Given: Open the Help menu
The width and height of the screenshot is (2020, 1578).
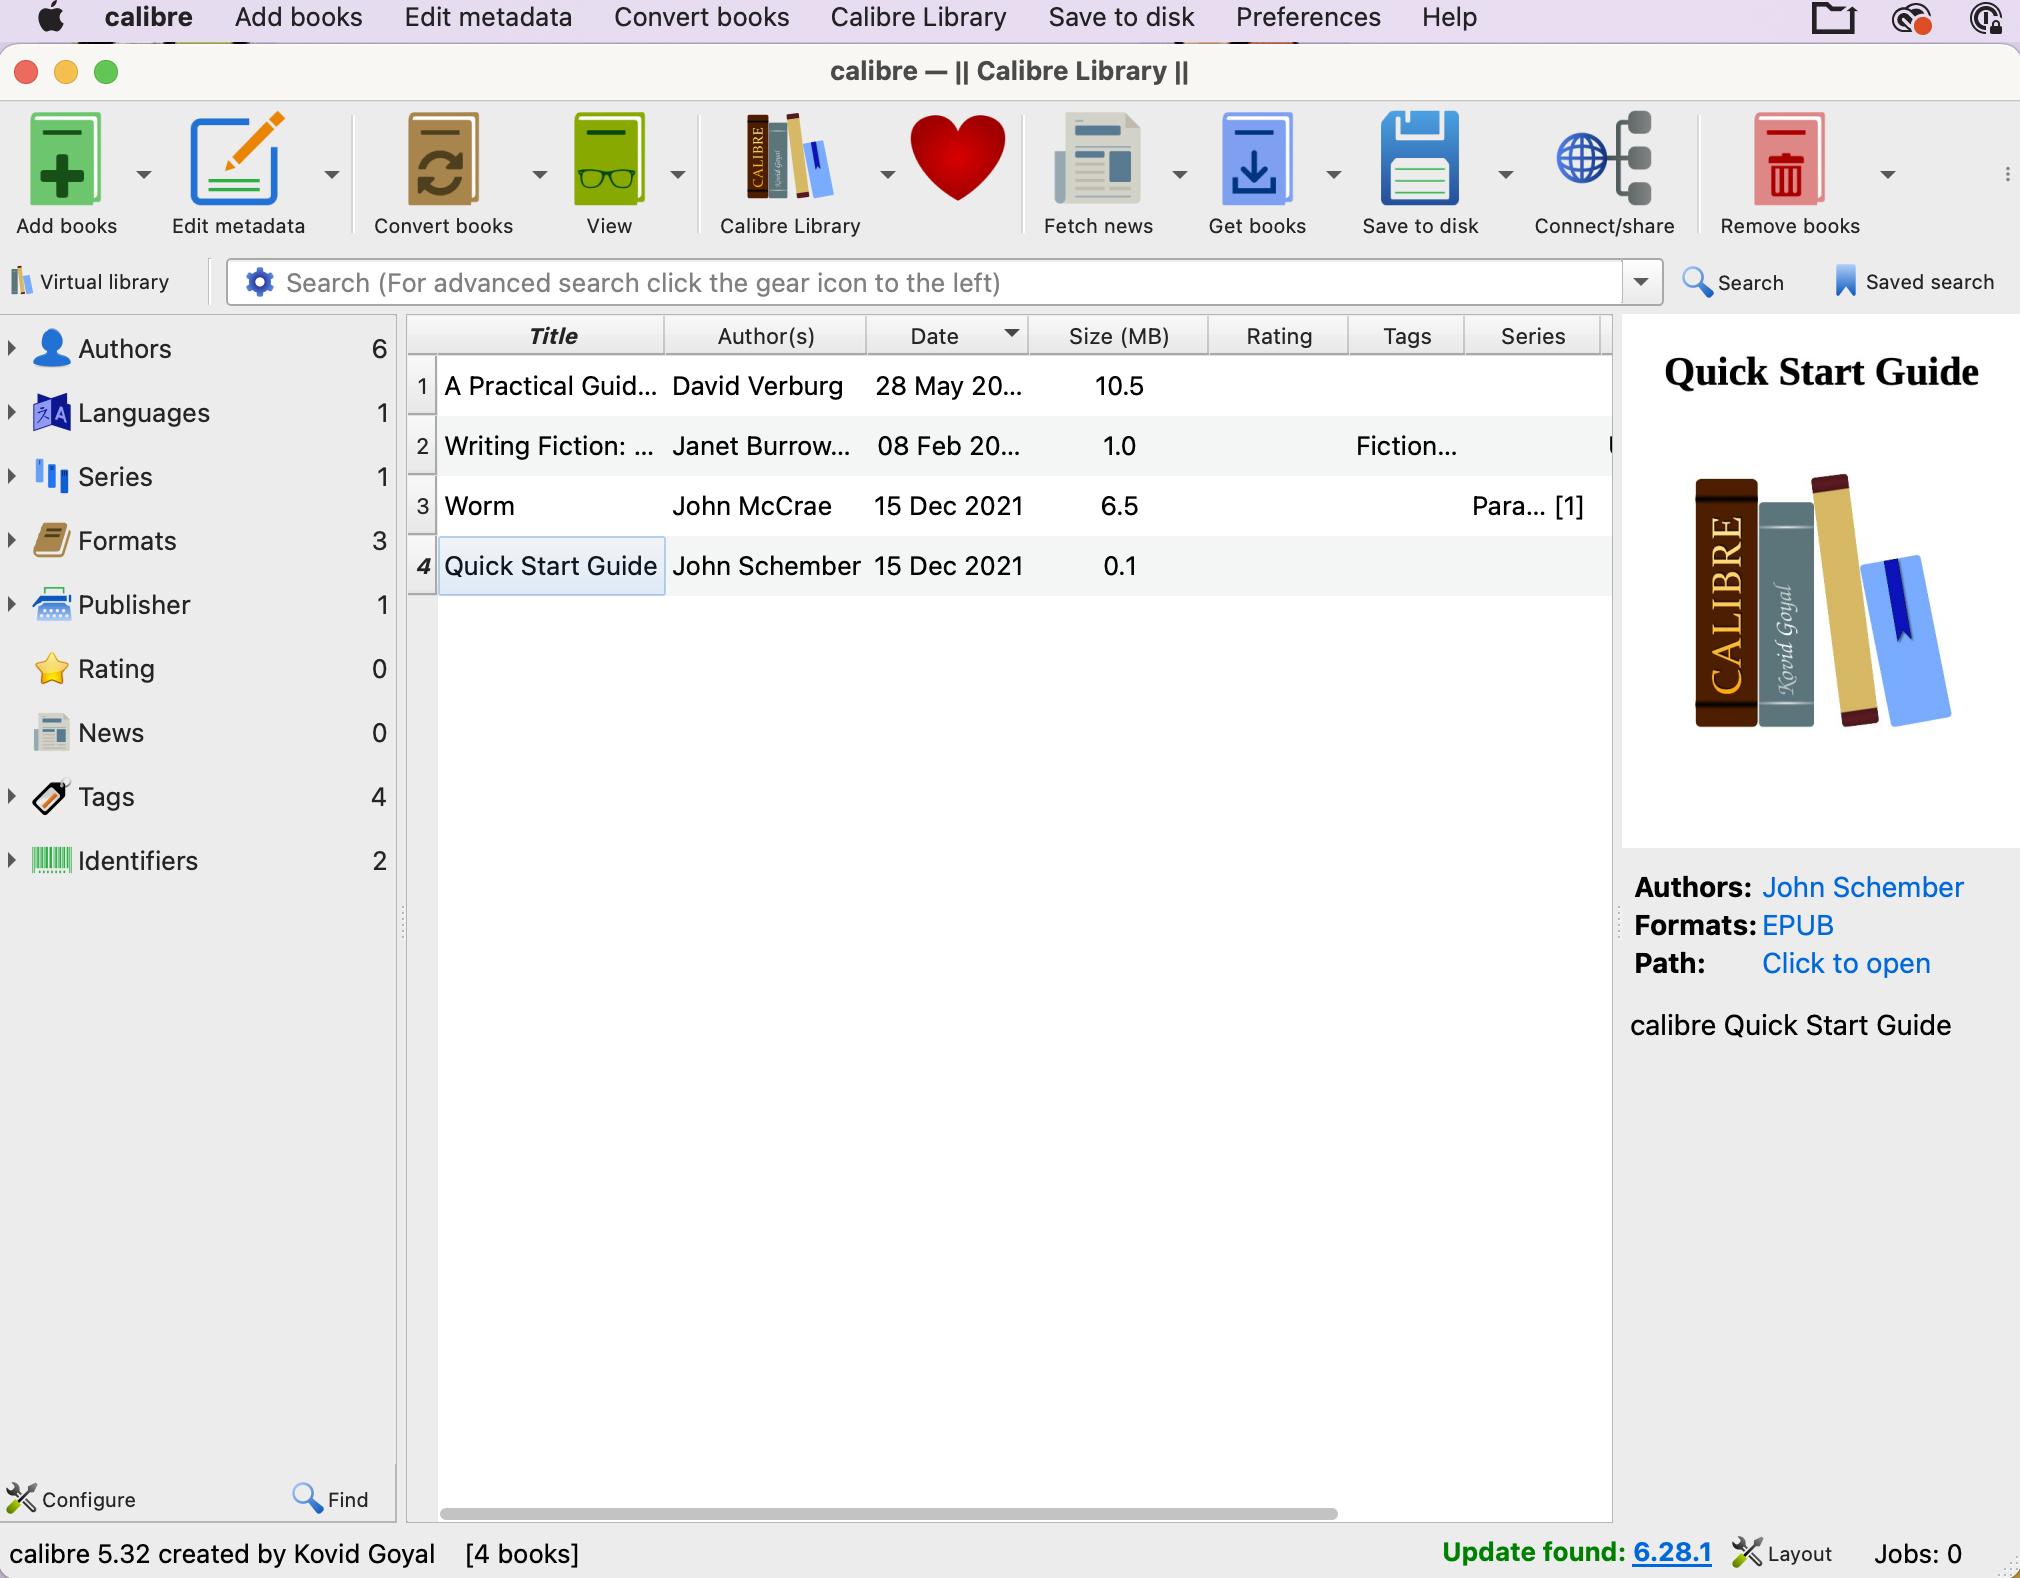Looking at the screenshot, I should click(1449, 17).
